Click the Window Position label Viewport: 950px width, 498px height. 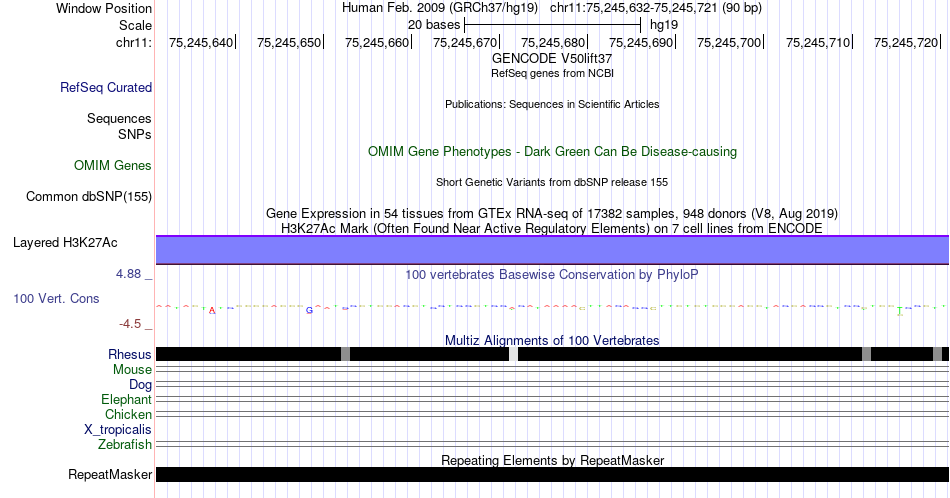[104, 8]
